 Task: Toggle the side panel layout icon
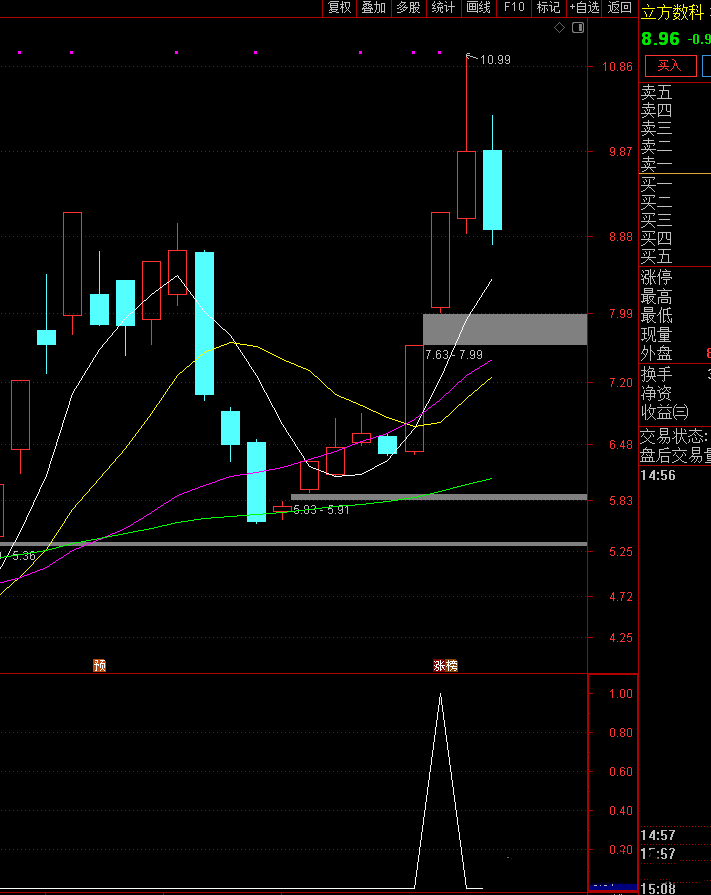pos(577,28)
